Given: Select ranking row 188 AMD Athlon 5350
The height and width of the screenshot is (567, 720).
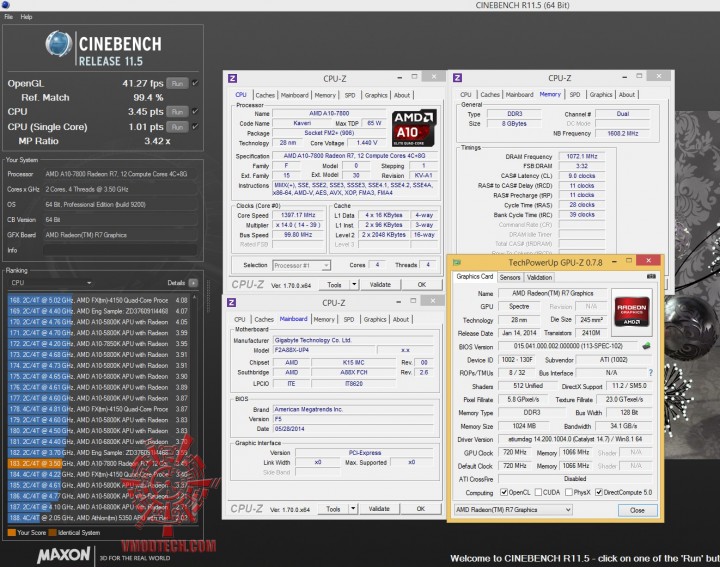Looking at the screenshot, I should point(98,518).
